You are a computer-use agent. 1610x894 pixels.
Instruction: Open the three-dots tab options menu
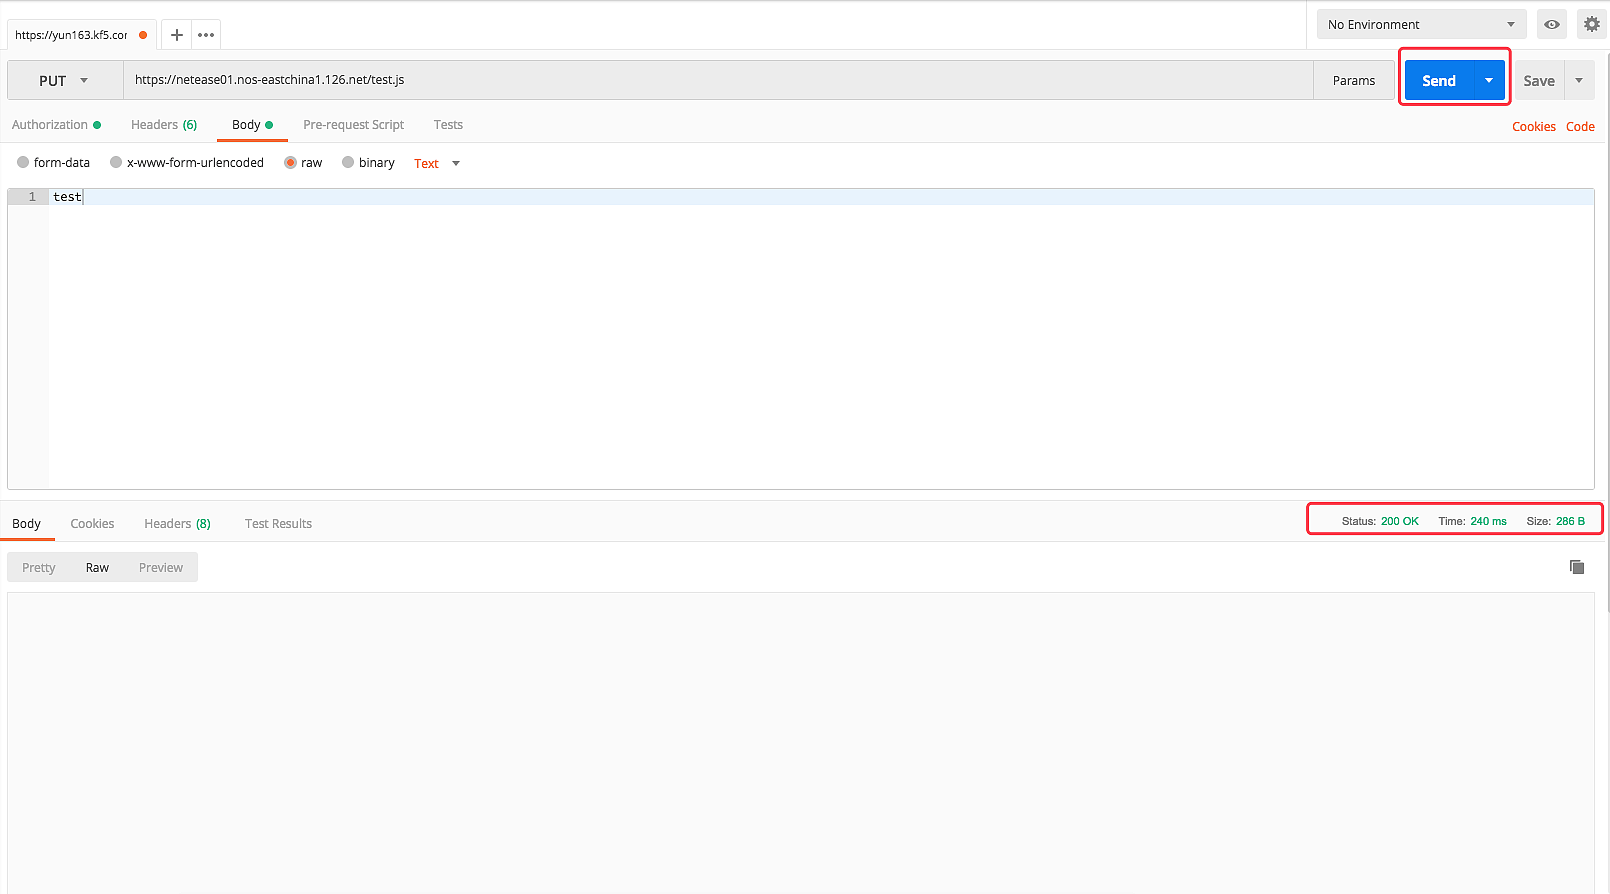(x=206, y=35)
